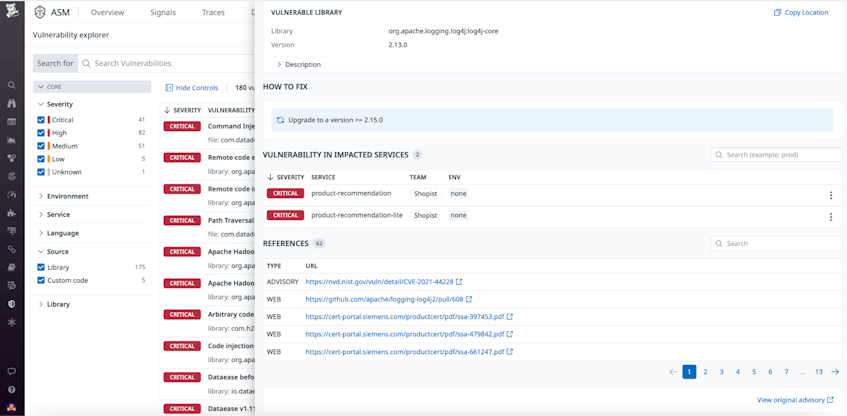Open the gauge speedometer icon in sidebar

(12, 194)
